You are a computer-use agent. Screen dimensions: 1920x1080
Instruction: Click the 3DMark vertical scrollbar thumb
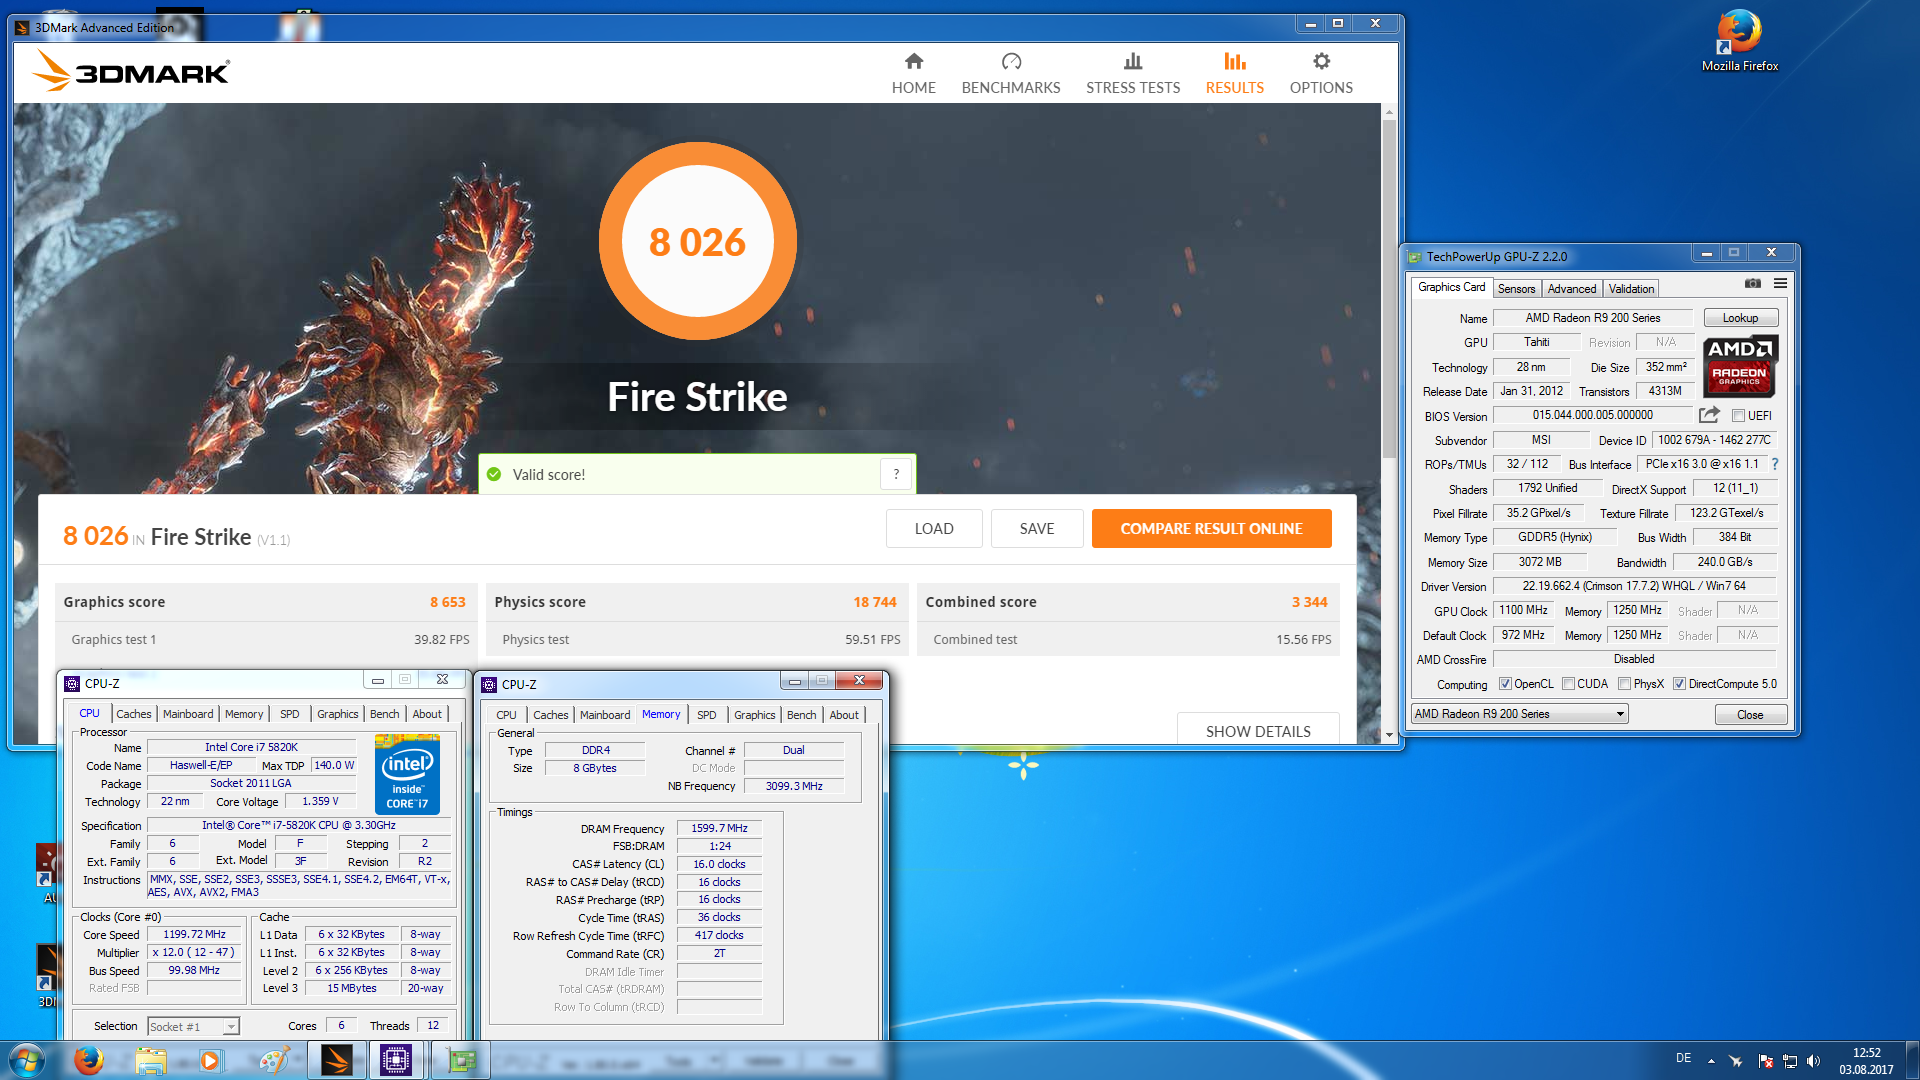(1389, 289)
